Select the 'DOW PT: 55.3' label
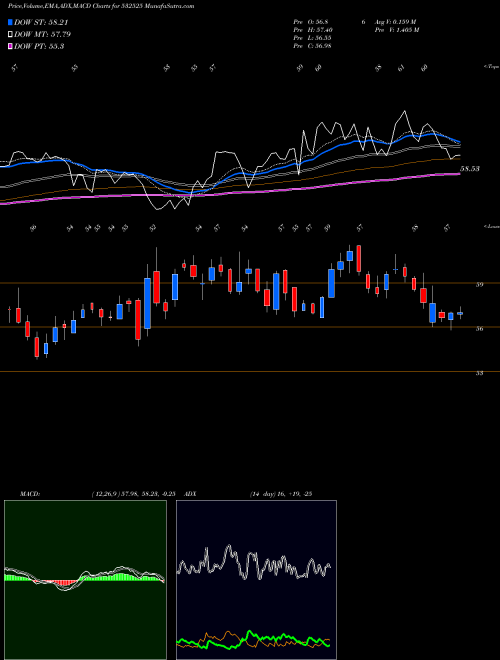The width and height of the screenshot is (500, 660). (39, 46)
